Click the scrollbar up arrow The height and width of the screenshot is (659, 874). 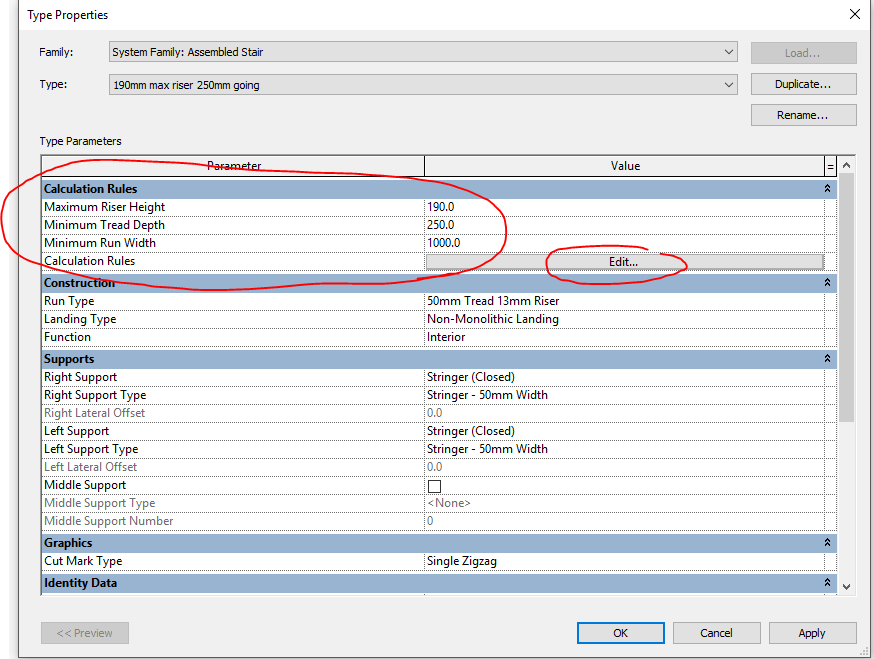pos(846,165)
